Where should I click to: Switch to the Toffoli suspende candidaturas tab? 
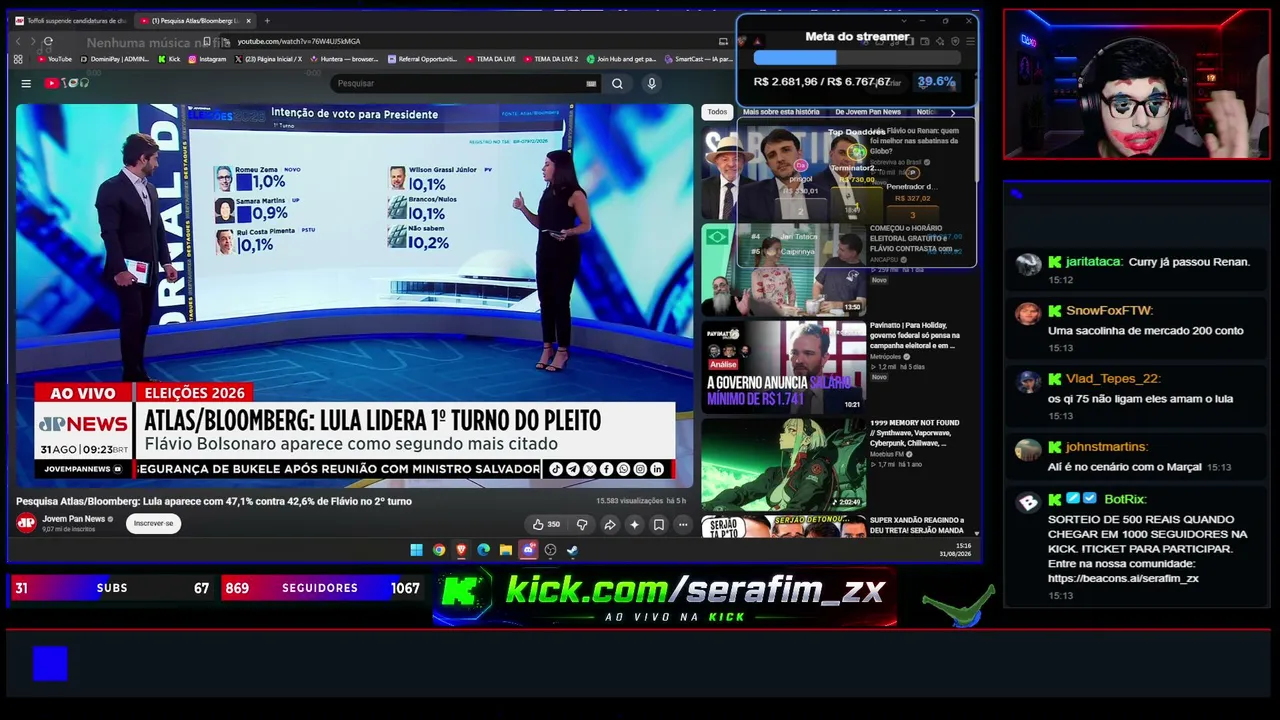point(70,20)
